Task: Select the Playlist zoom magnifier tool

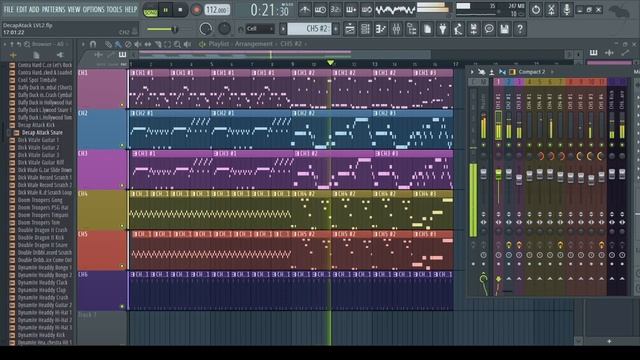Action: point(177,44)
